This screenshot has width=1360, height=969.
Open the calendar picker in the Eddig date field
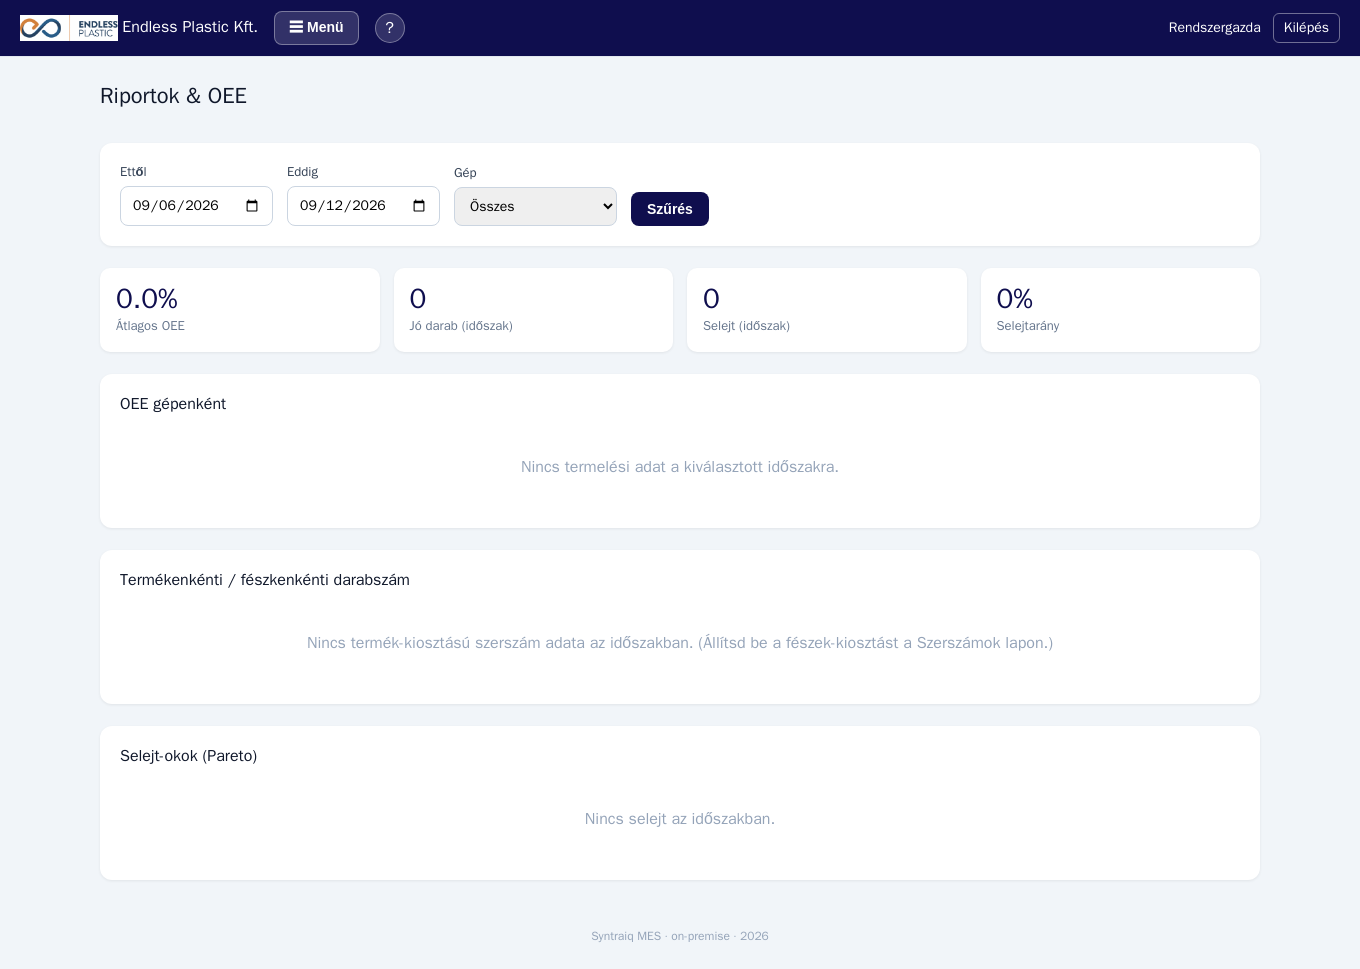[419, 206]
